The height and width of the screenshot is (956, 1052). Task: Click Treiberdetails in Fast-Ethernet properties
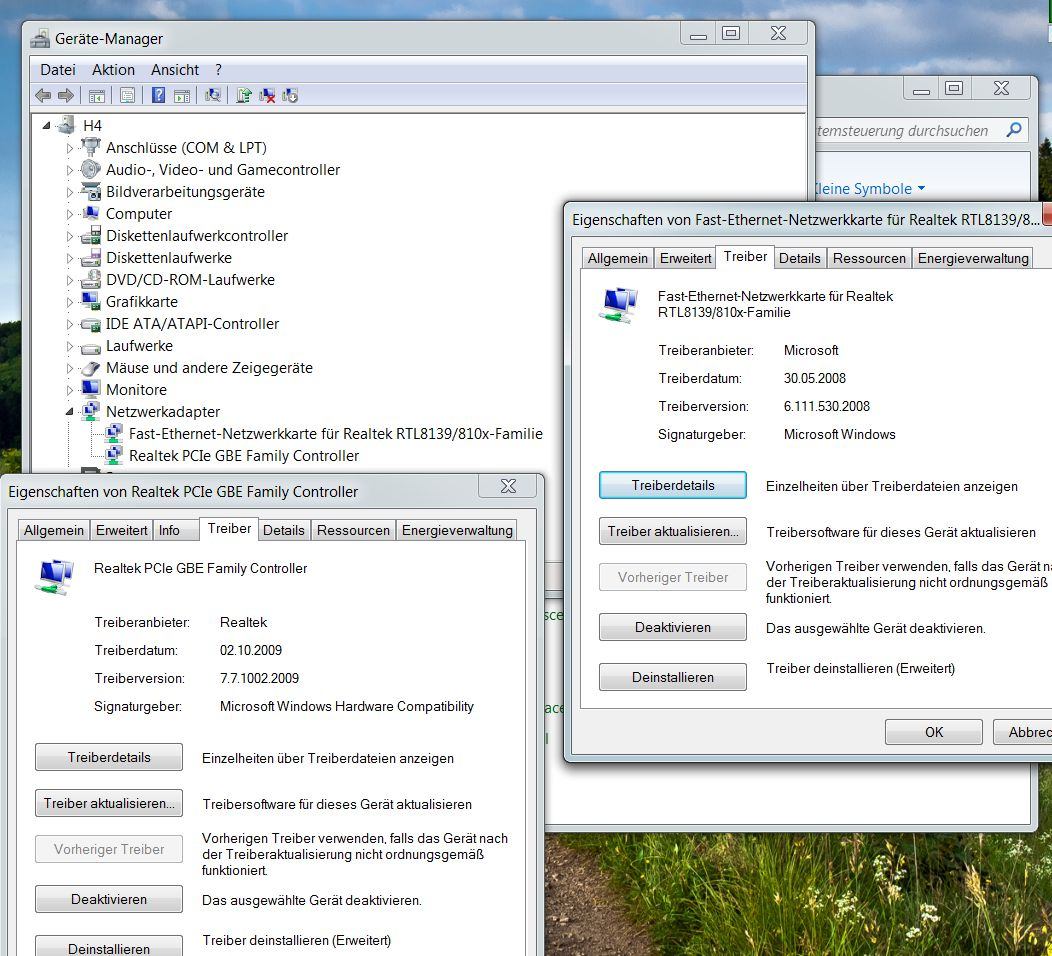(672, 485)
